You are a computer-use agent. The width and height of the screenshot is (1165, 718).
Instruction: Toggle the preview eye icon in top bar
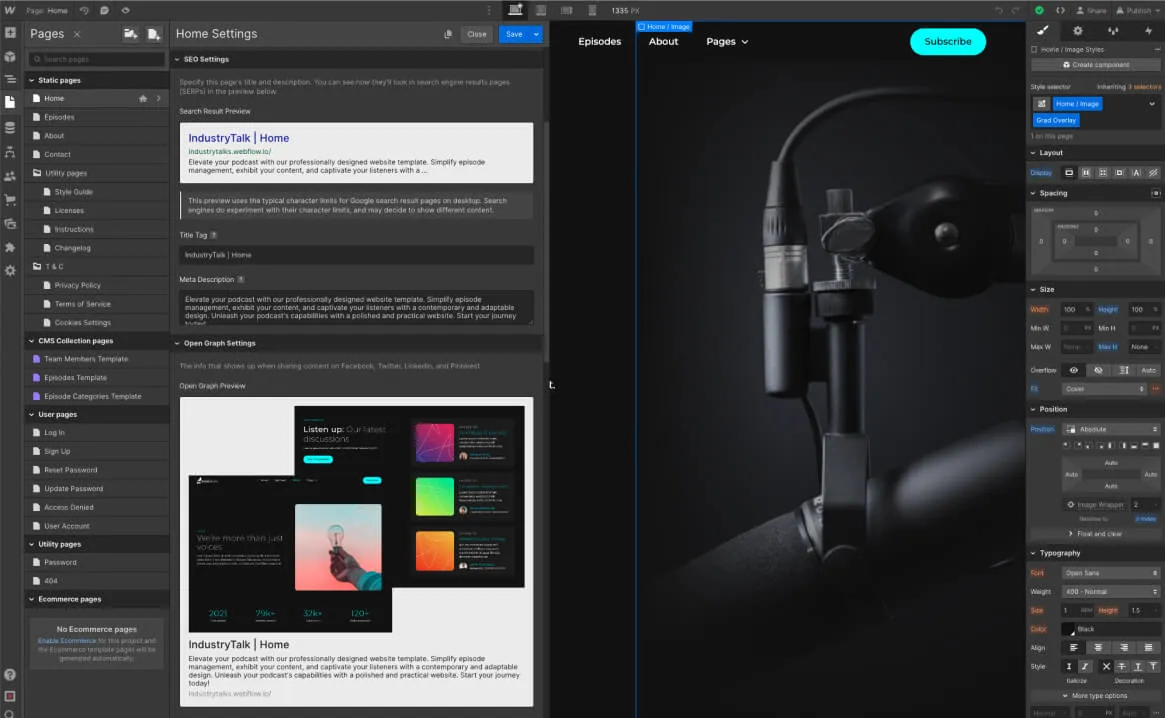pos(125,10)
